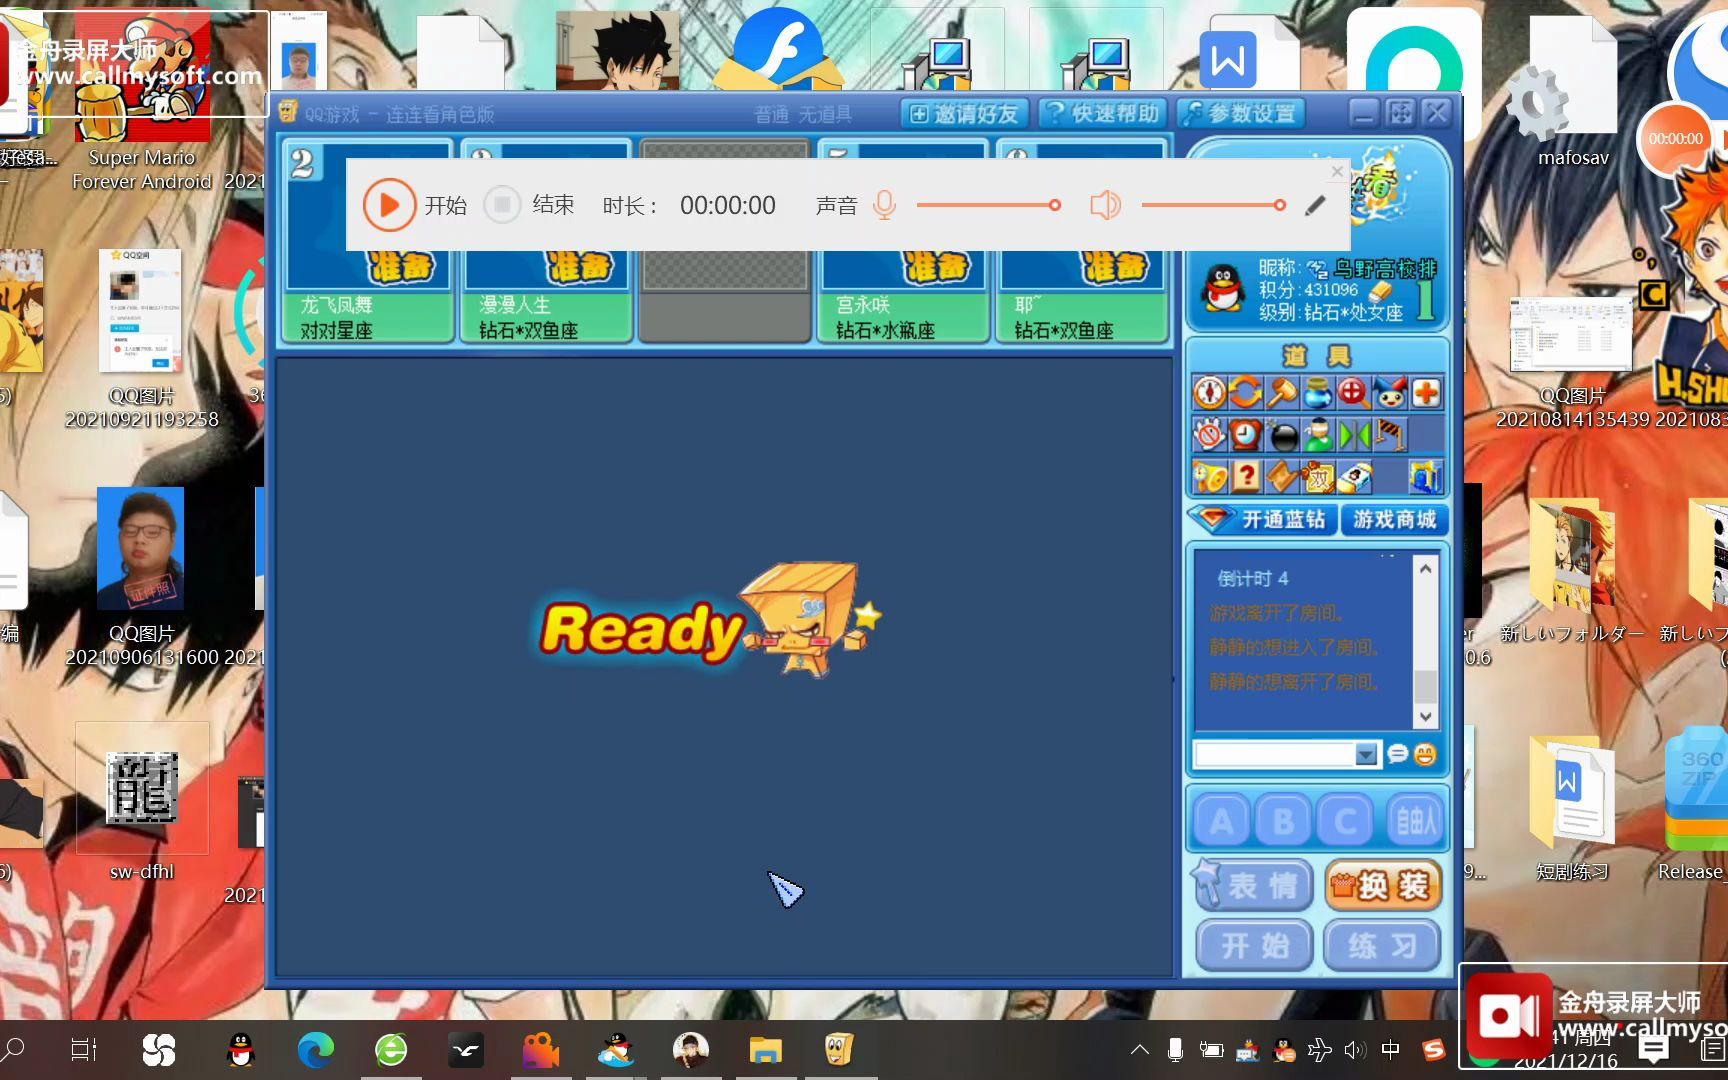Click the QQ penguin avatar in profile panel
Image resolution: width=1728 pixels, height=1080 pixels.
(1222, 289)
